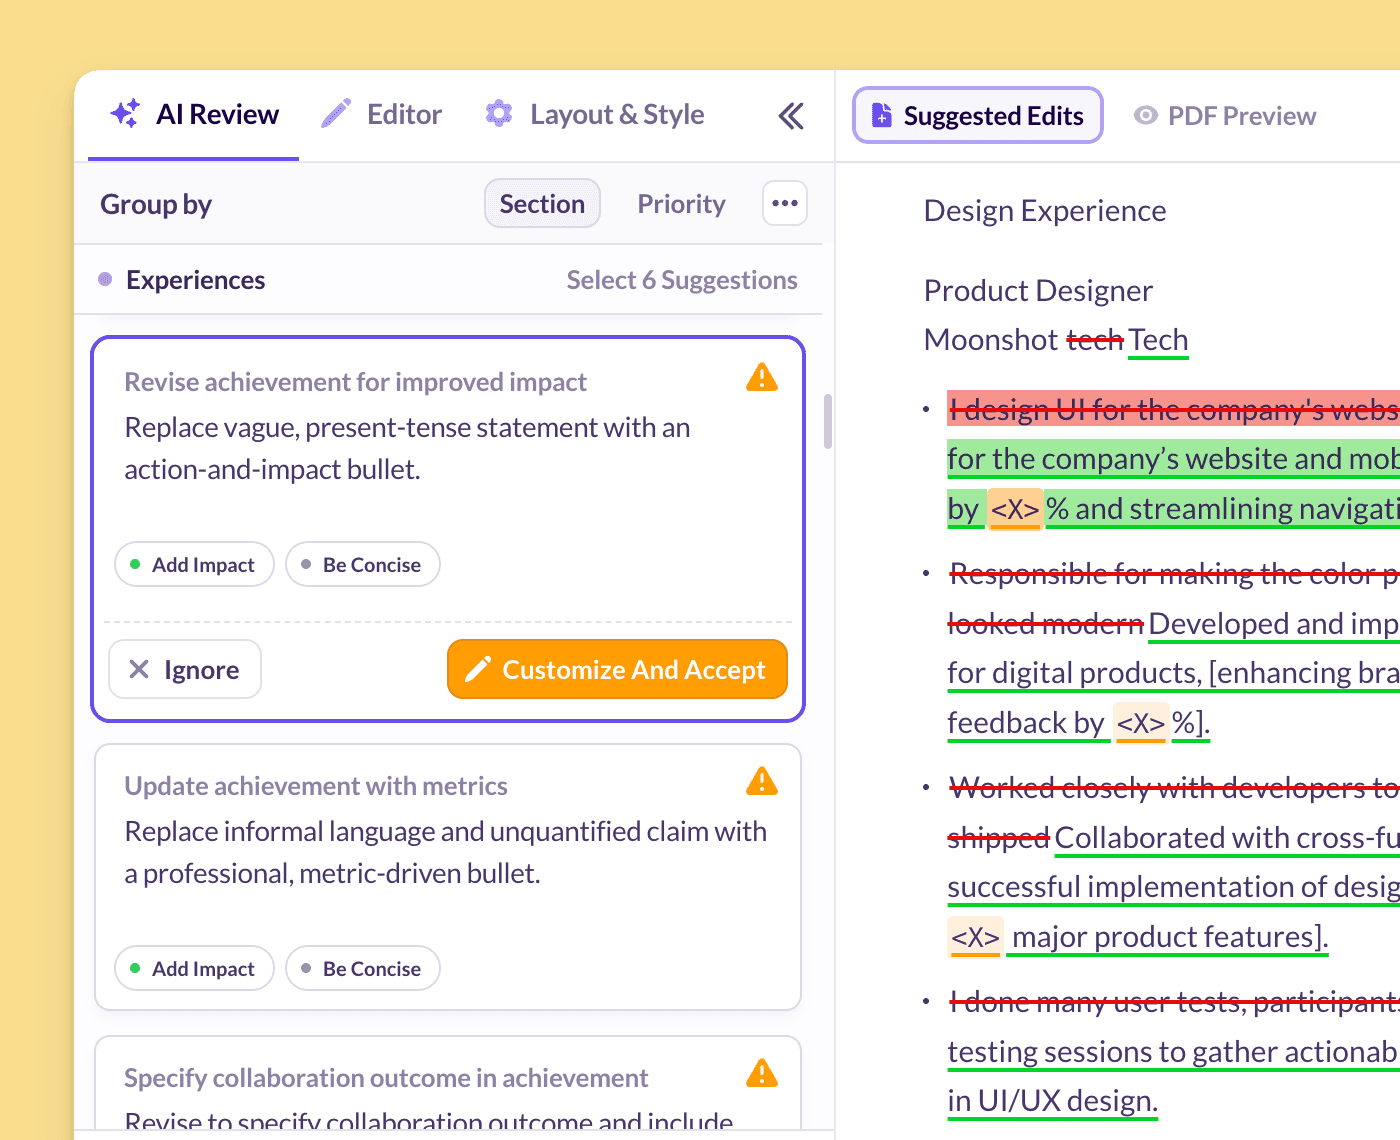
Task: Switch to the PDF Preview tab
Action: [1242, 115]
